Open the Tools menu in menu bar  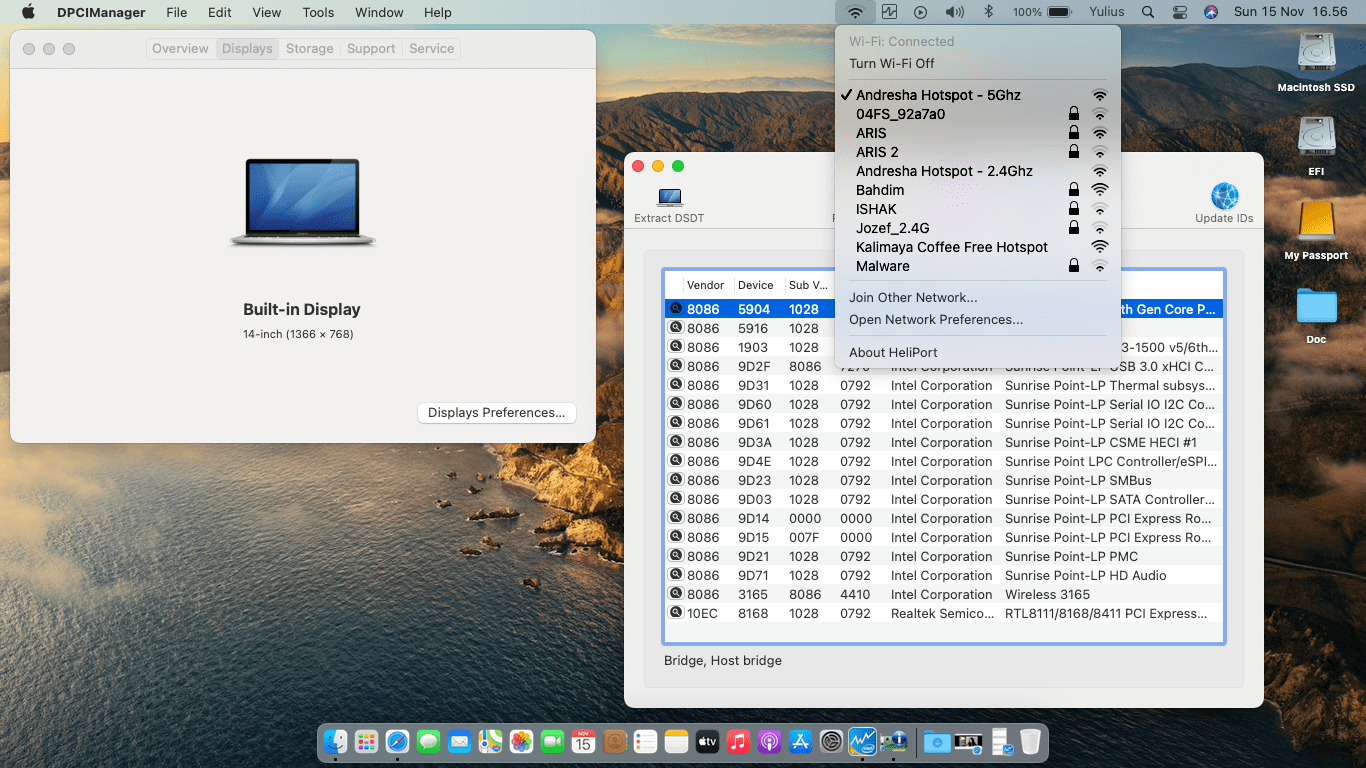318,13
